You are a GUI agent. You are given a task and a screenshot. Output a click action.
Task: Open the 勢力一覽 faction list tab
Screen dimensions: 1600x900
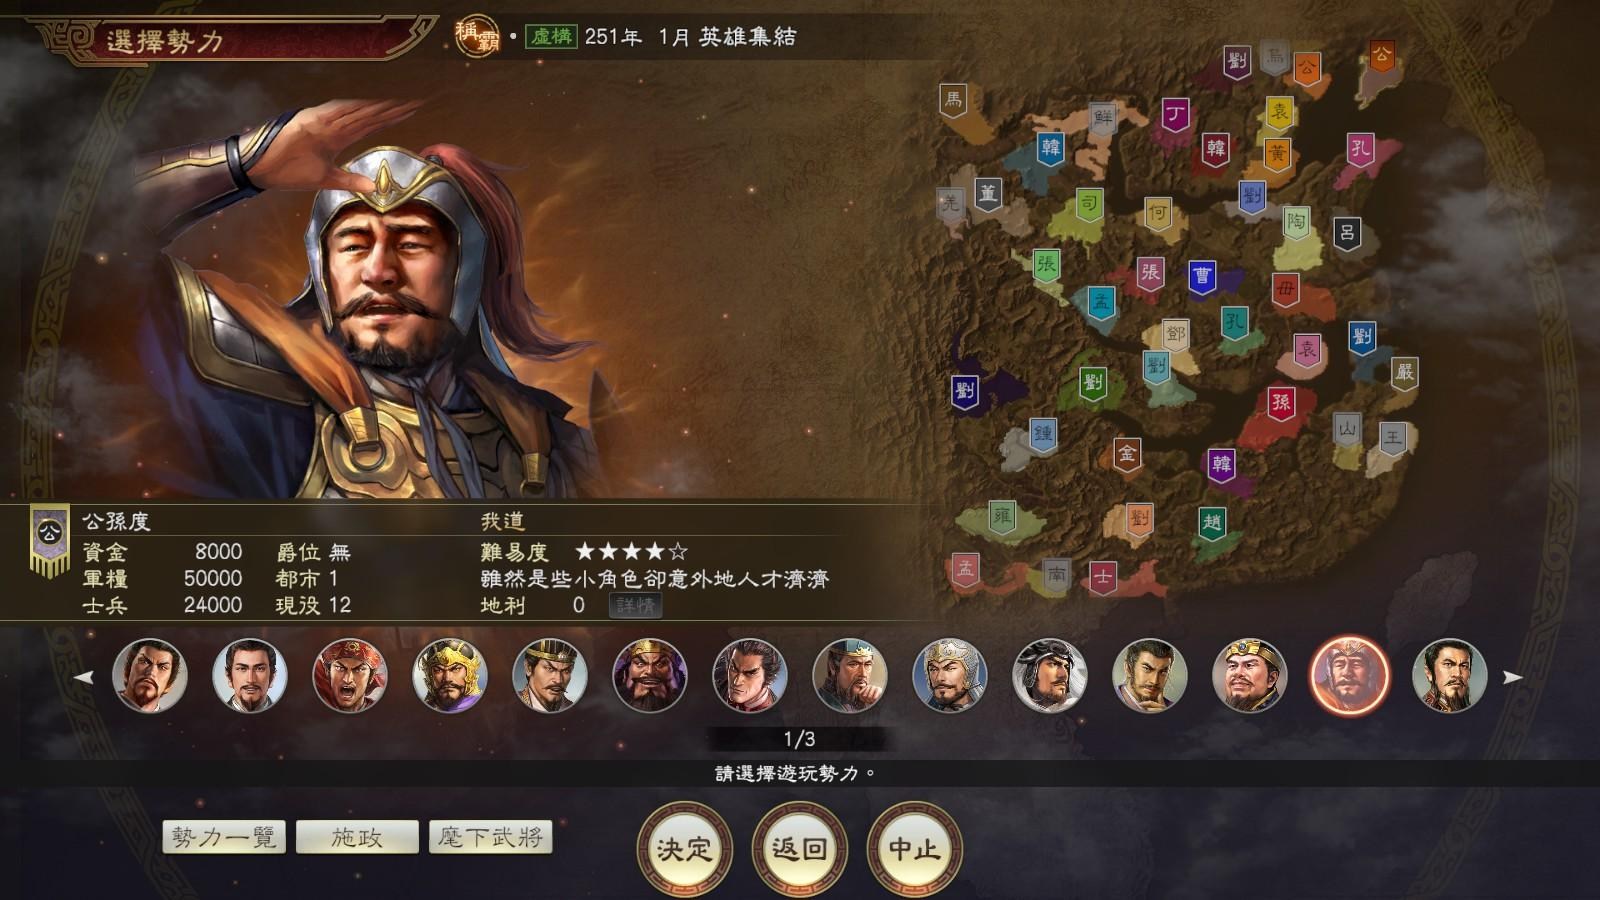point(224,837)
